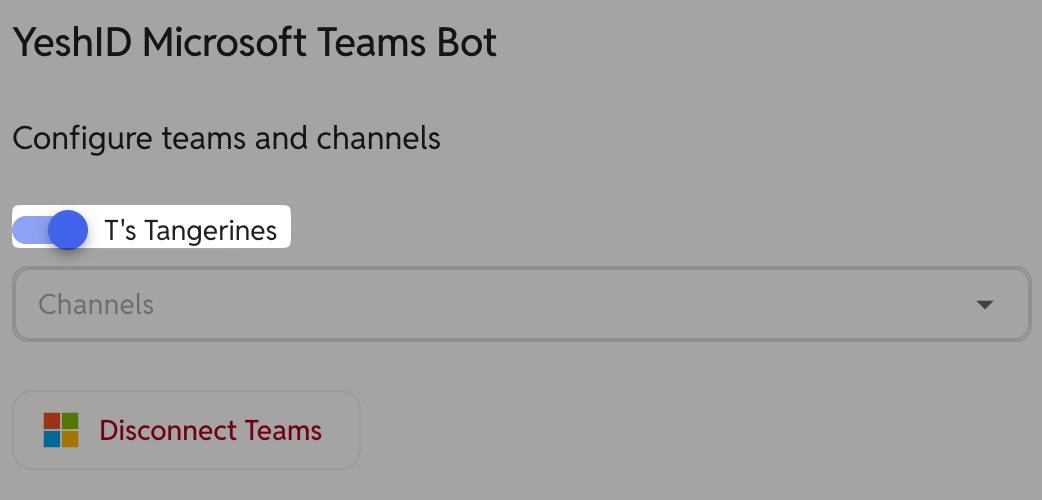Click the Configure teams and channels subtitle
This screenshot has width=1042, height=500.
pyautogui.click(x=227, y=139)
